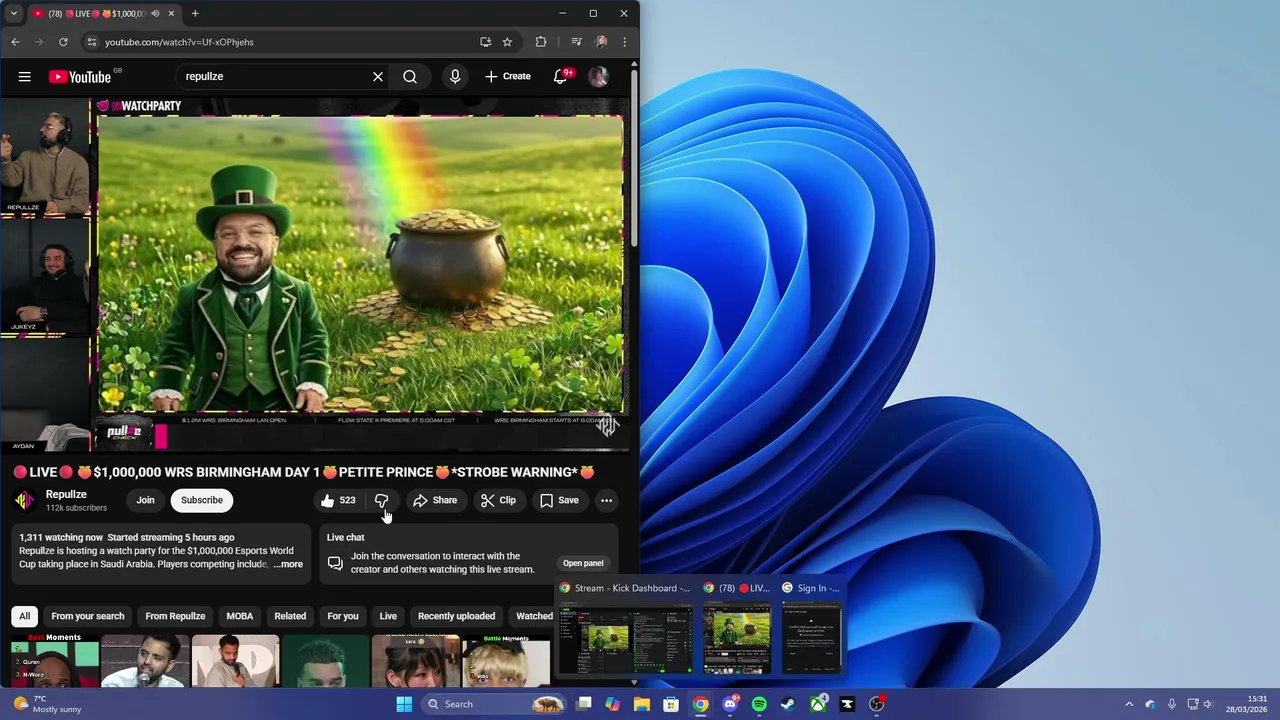Open the tab search dropdown arrow

[x=13, y=13]
